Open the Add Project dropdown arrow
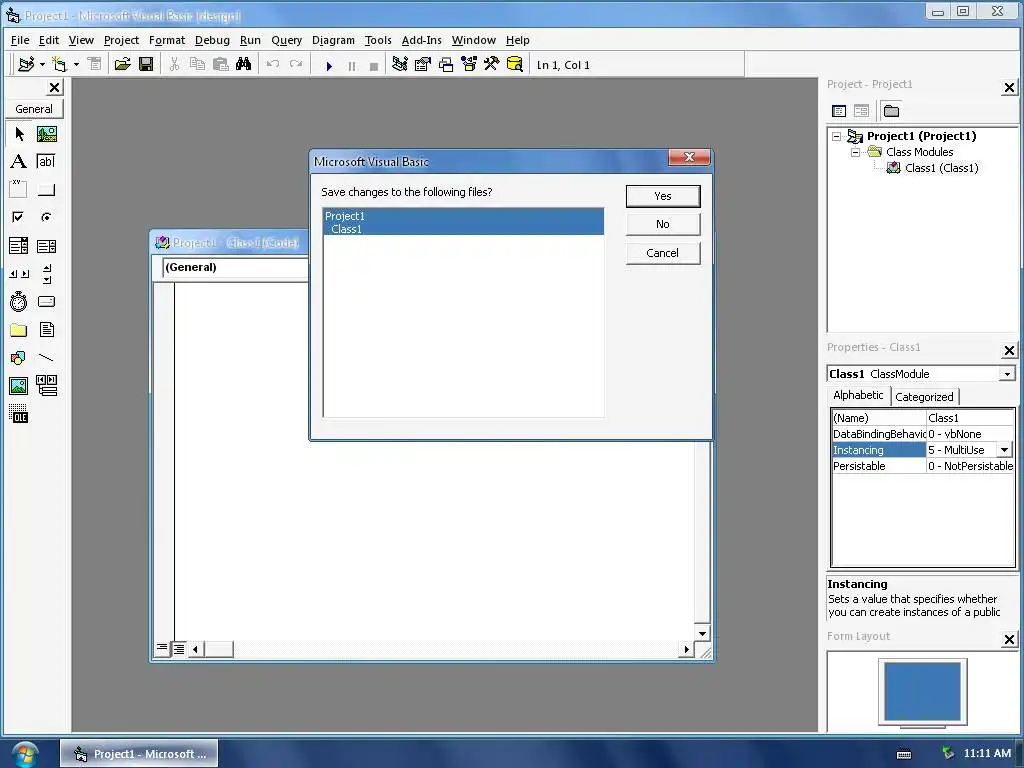This screenshot has width=1024, height=768. (x=42, y=64)
